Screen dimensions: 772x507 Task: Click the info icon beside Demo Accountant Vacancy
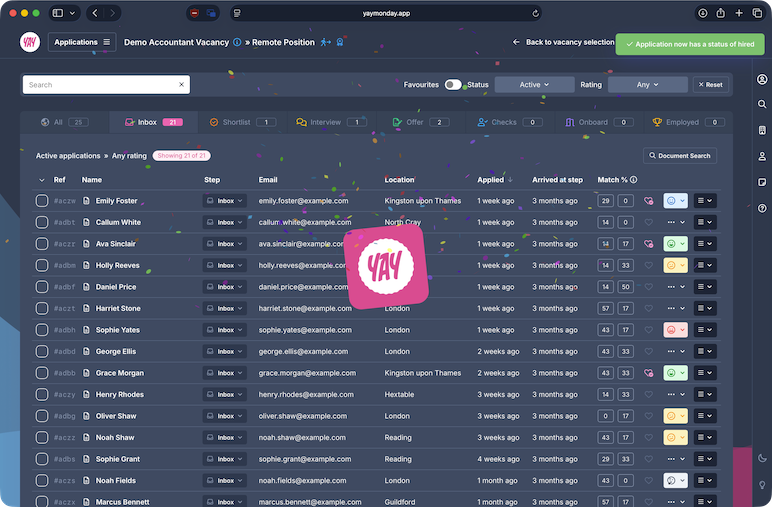point(237,42)
